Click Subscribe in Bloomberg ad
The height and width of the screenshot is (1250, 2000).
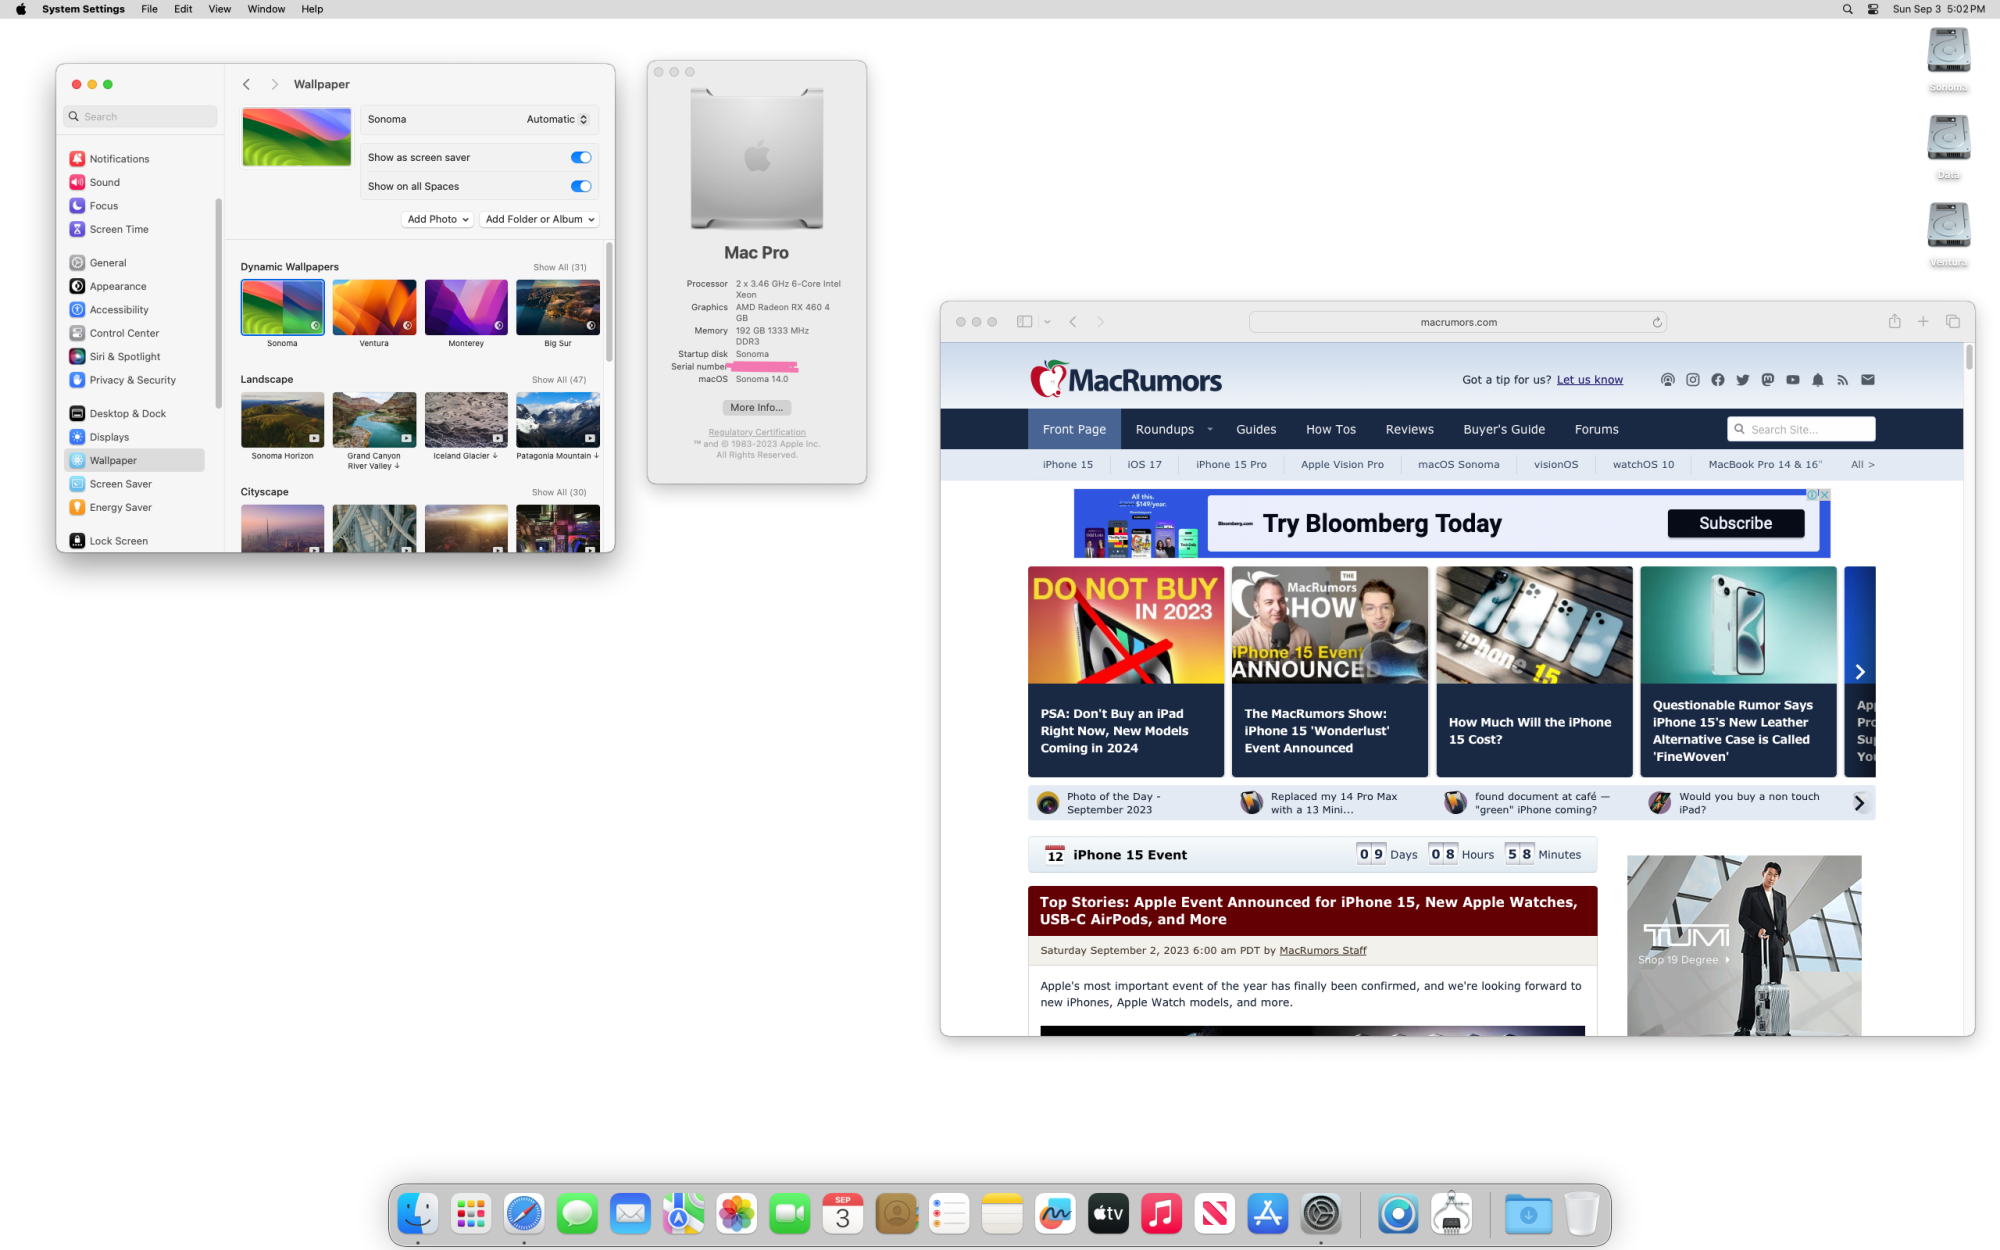pos(1735,523)
